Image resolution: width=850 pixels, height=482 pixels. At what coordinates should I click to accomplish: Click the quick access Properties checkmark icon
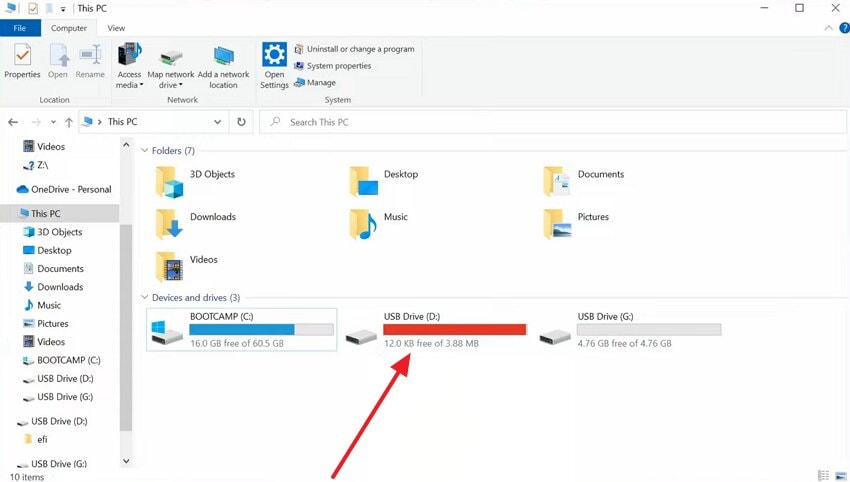point(33,8)
